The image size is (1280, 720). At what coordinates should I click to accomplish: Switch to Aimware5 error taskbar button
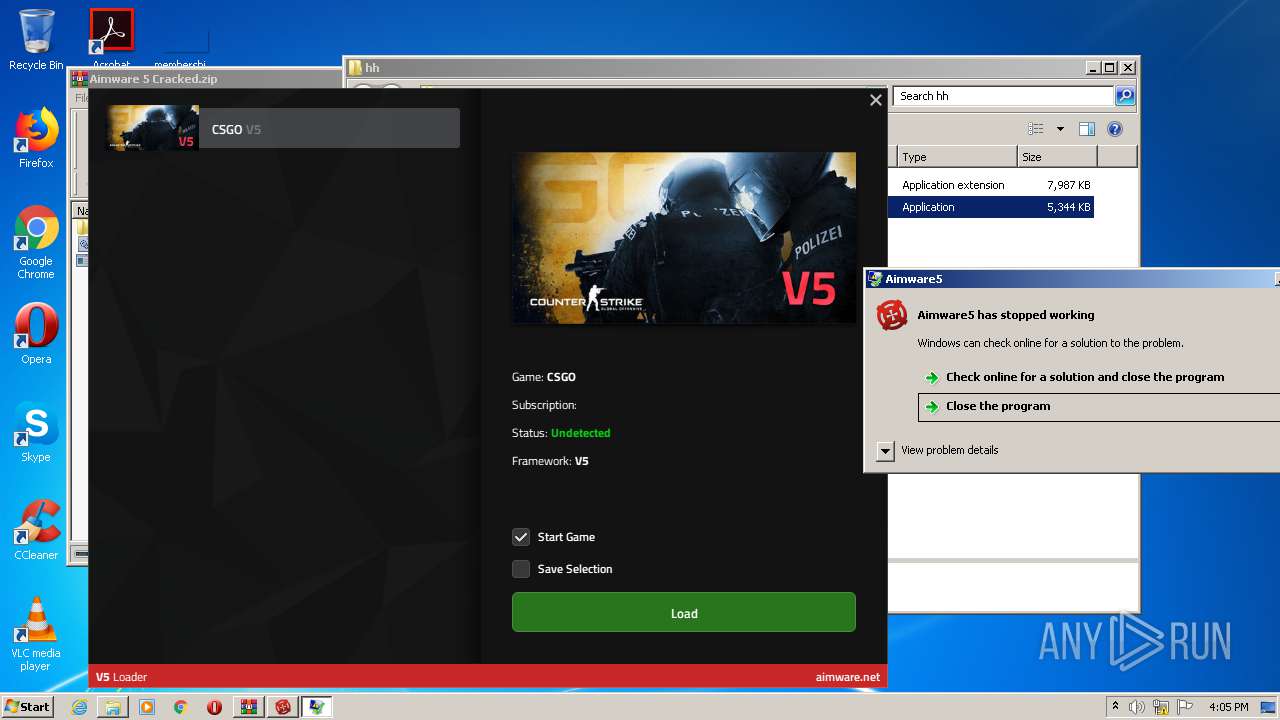tap(283, 707)
